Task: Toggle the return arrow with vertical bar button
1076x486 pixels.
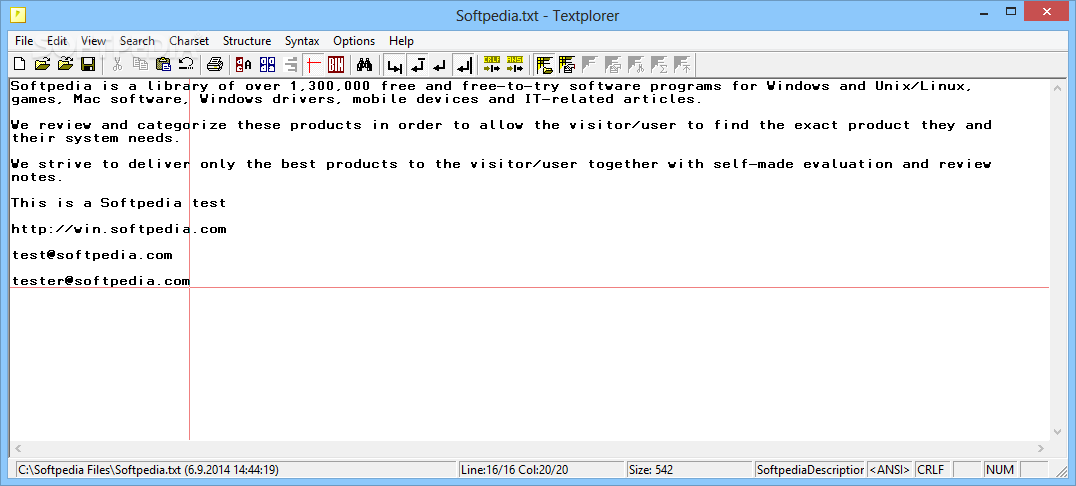Action: tap(464, 65)
